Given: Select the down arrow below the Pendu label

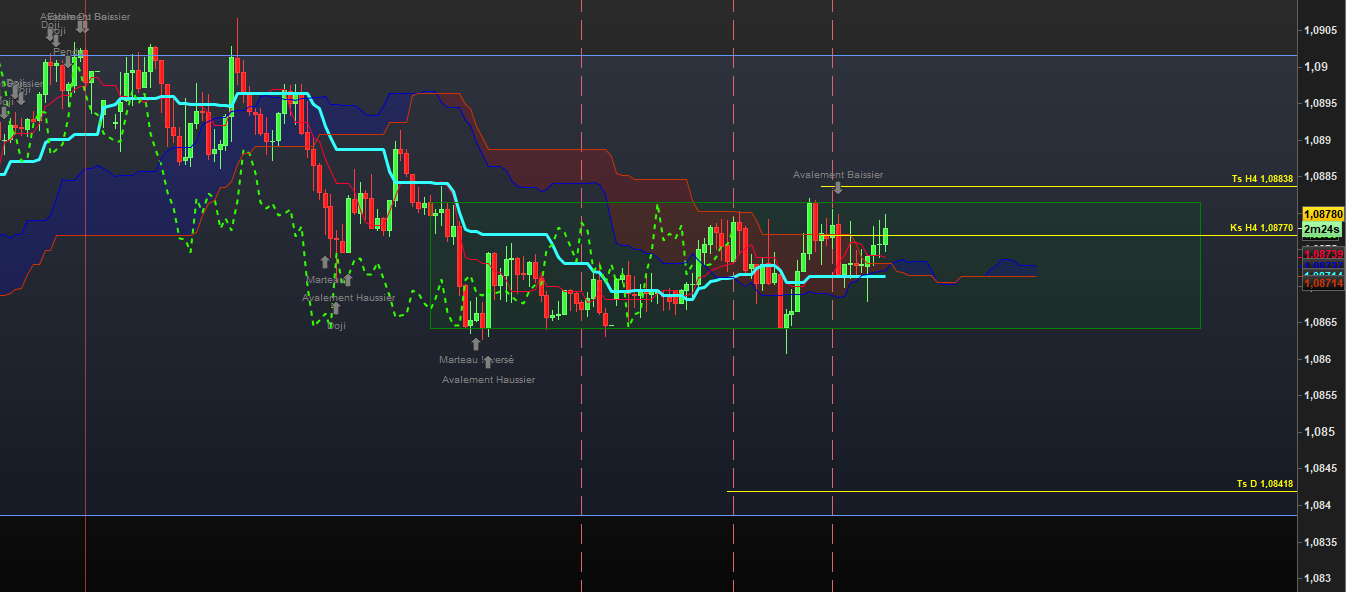Looking at the screenshot, I should tap(69, 63).
